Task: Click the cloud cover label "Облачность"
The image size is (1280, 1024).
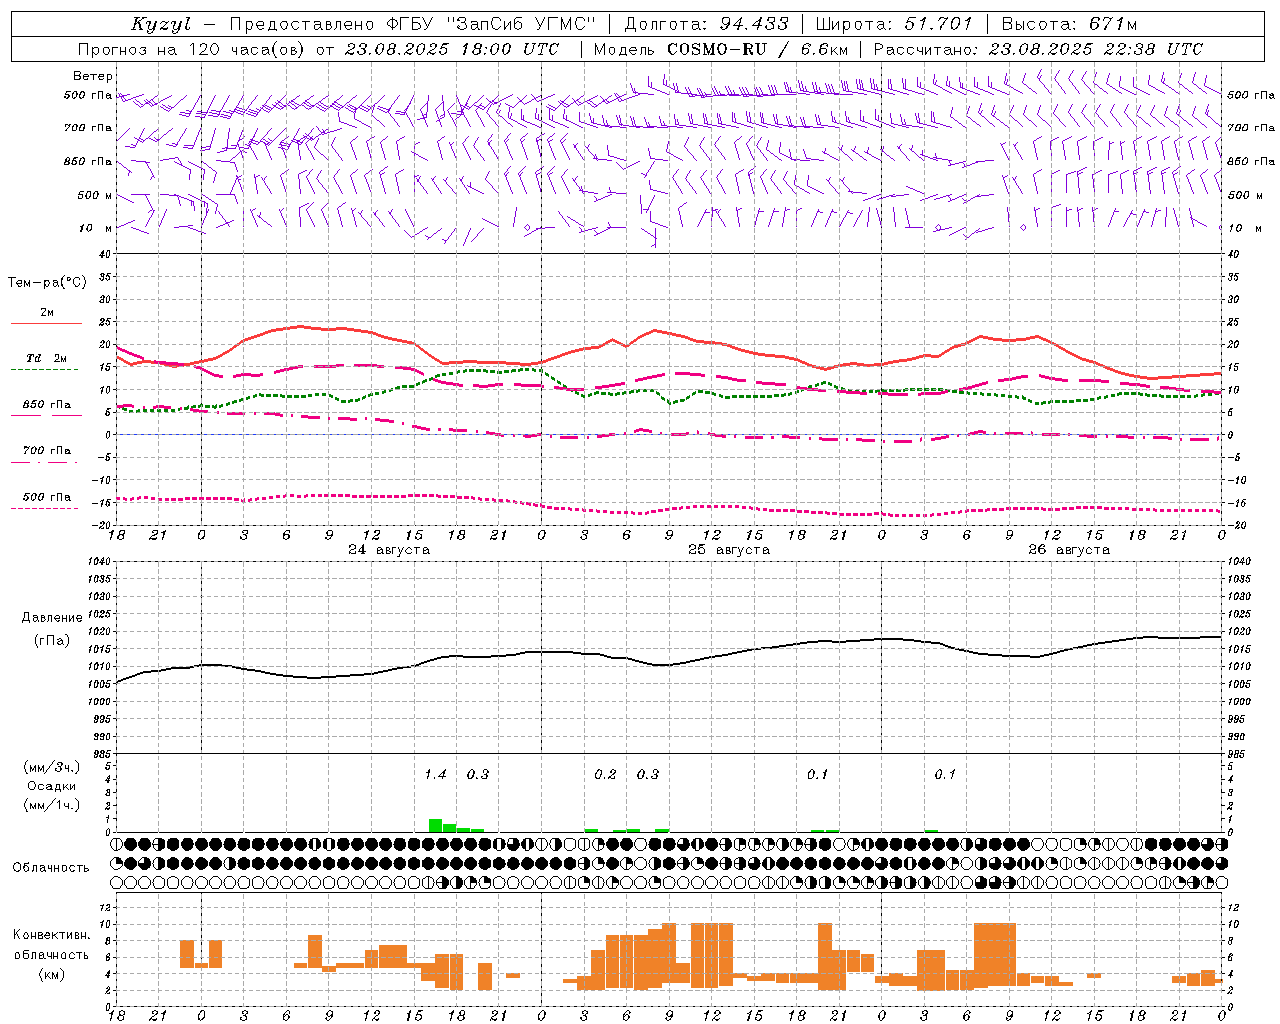Action: [51, 868]
